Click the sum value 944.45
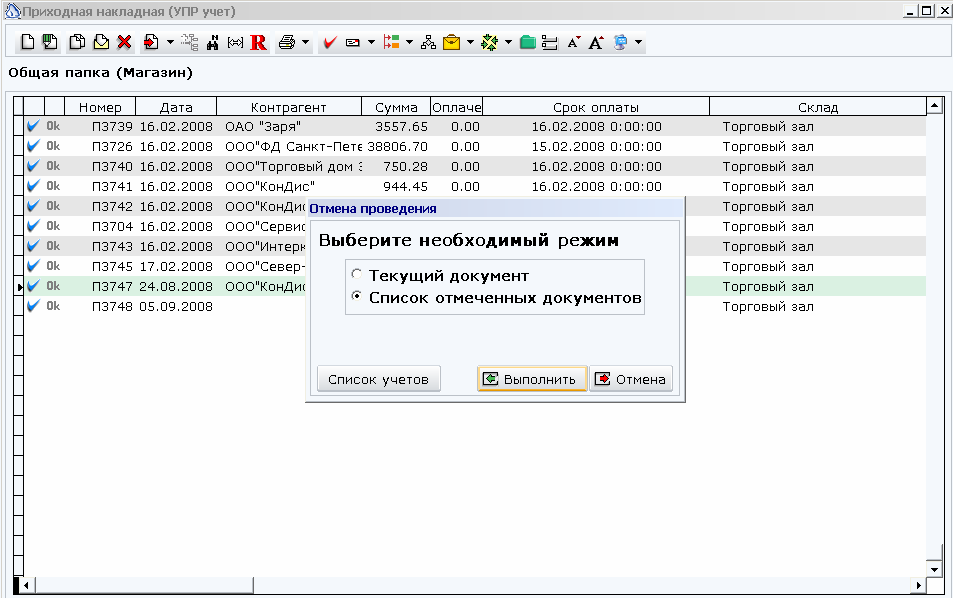The height and width of the screenshot is (598, 953). point(405,187)
